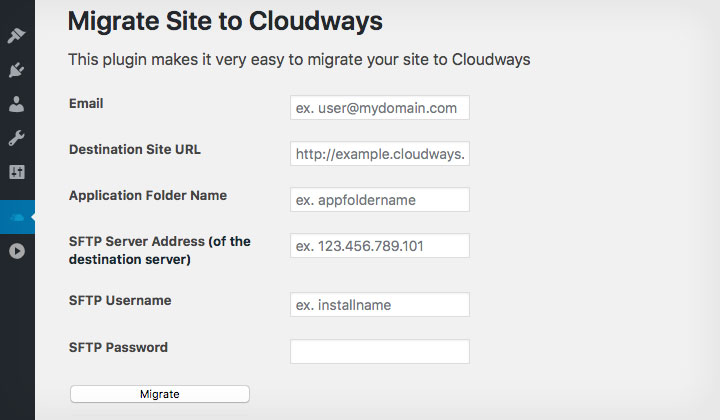Click the Email input field

tap(380, 108)
